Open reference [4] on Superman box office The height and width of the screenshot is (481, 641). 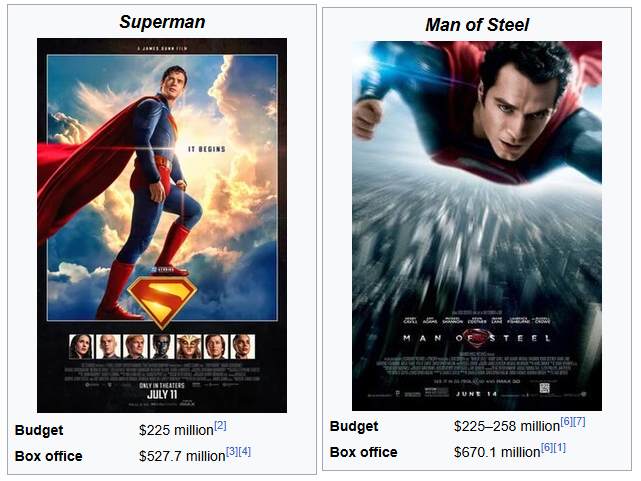click(x=244, y=452)
